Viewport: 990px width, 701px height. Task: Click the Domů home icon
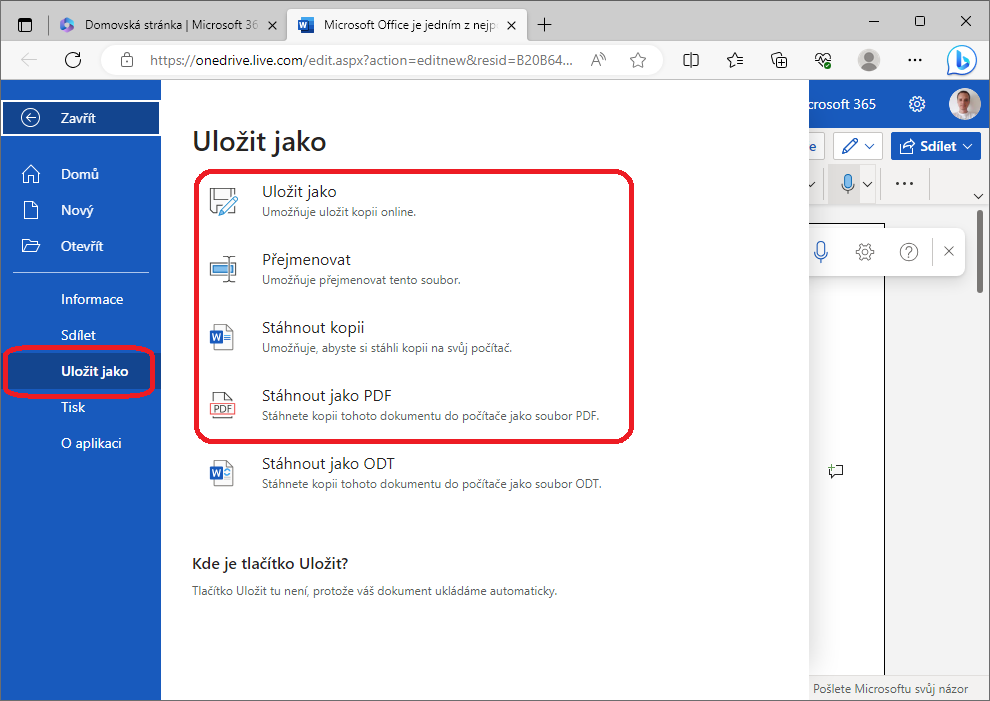point(30,174)
